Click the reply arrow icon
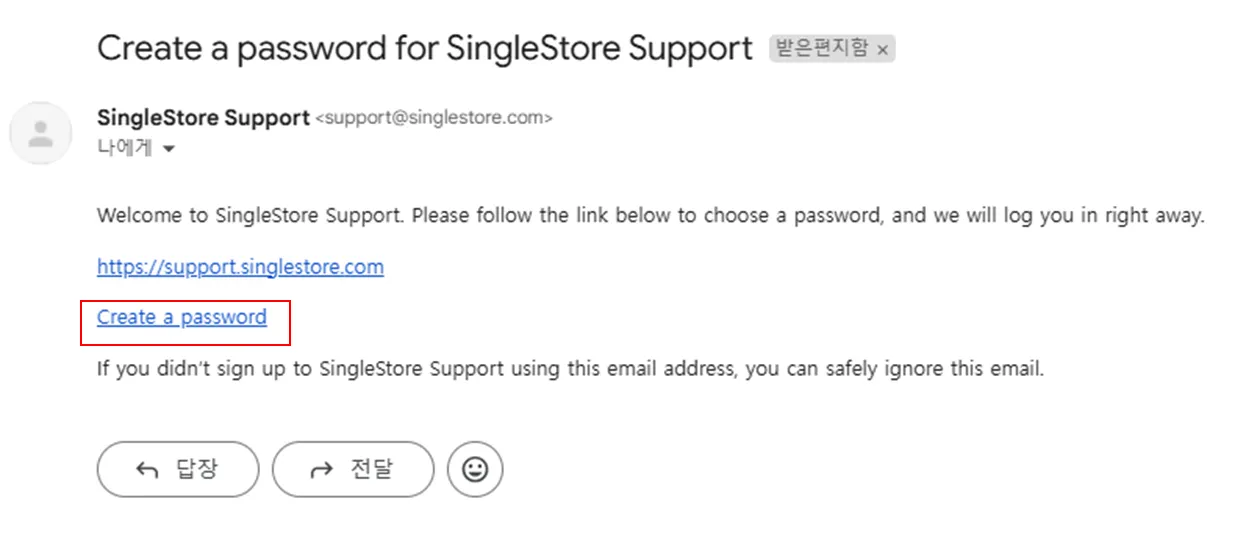Viewport: 1246px width, 535px height. click(147, 470)
